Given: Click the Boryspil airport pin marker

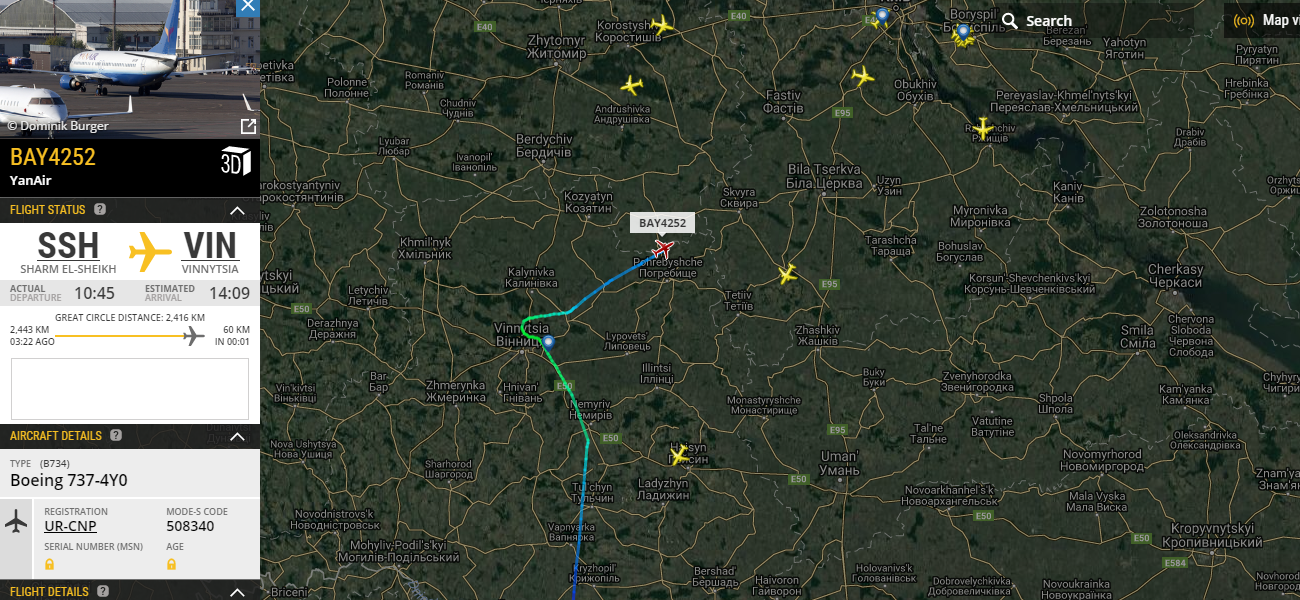Looking at the screenshot, I should tap(963, 34).
